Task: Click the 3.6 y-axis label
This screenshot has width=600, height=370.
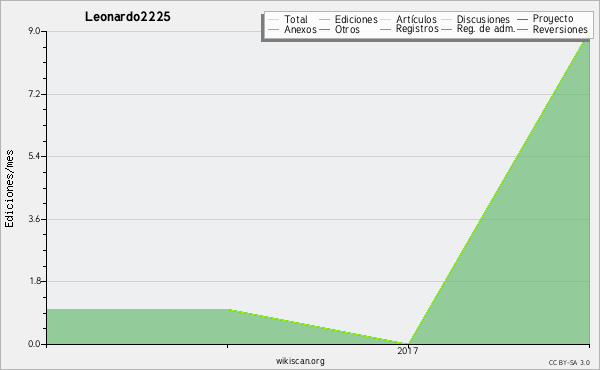Action: [x=34, y=219]
